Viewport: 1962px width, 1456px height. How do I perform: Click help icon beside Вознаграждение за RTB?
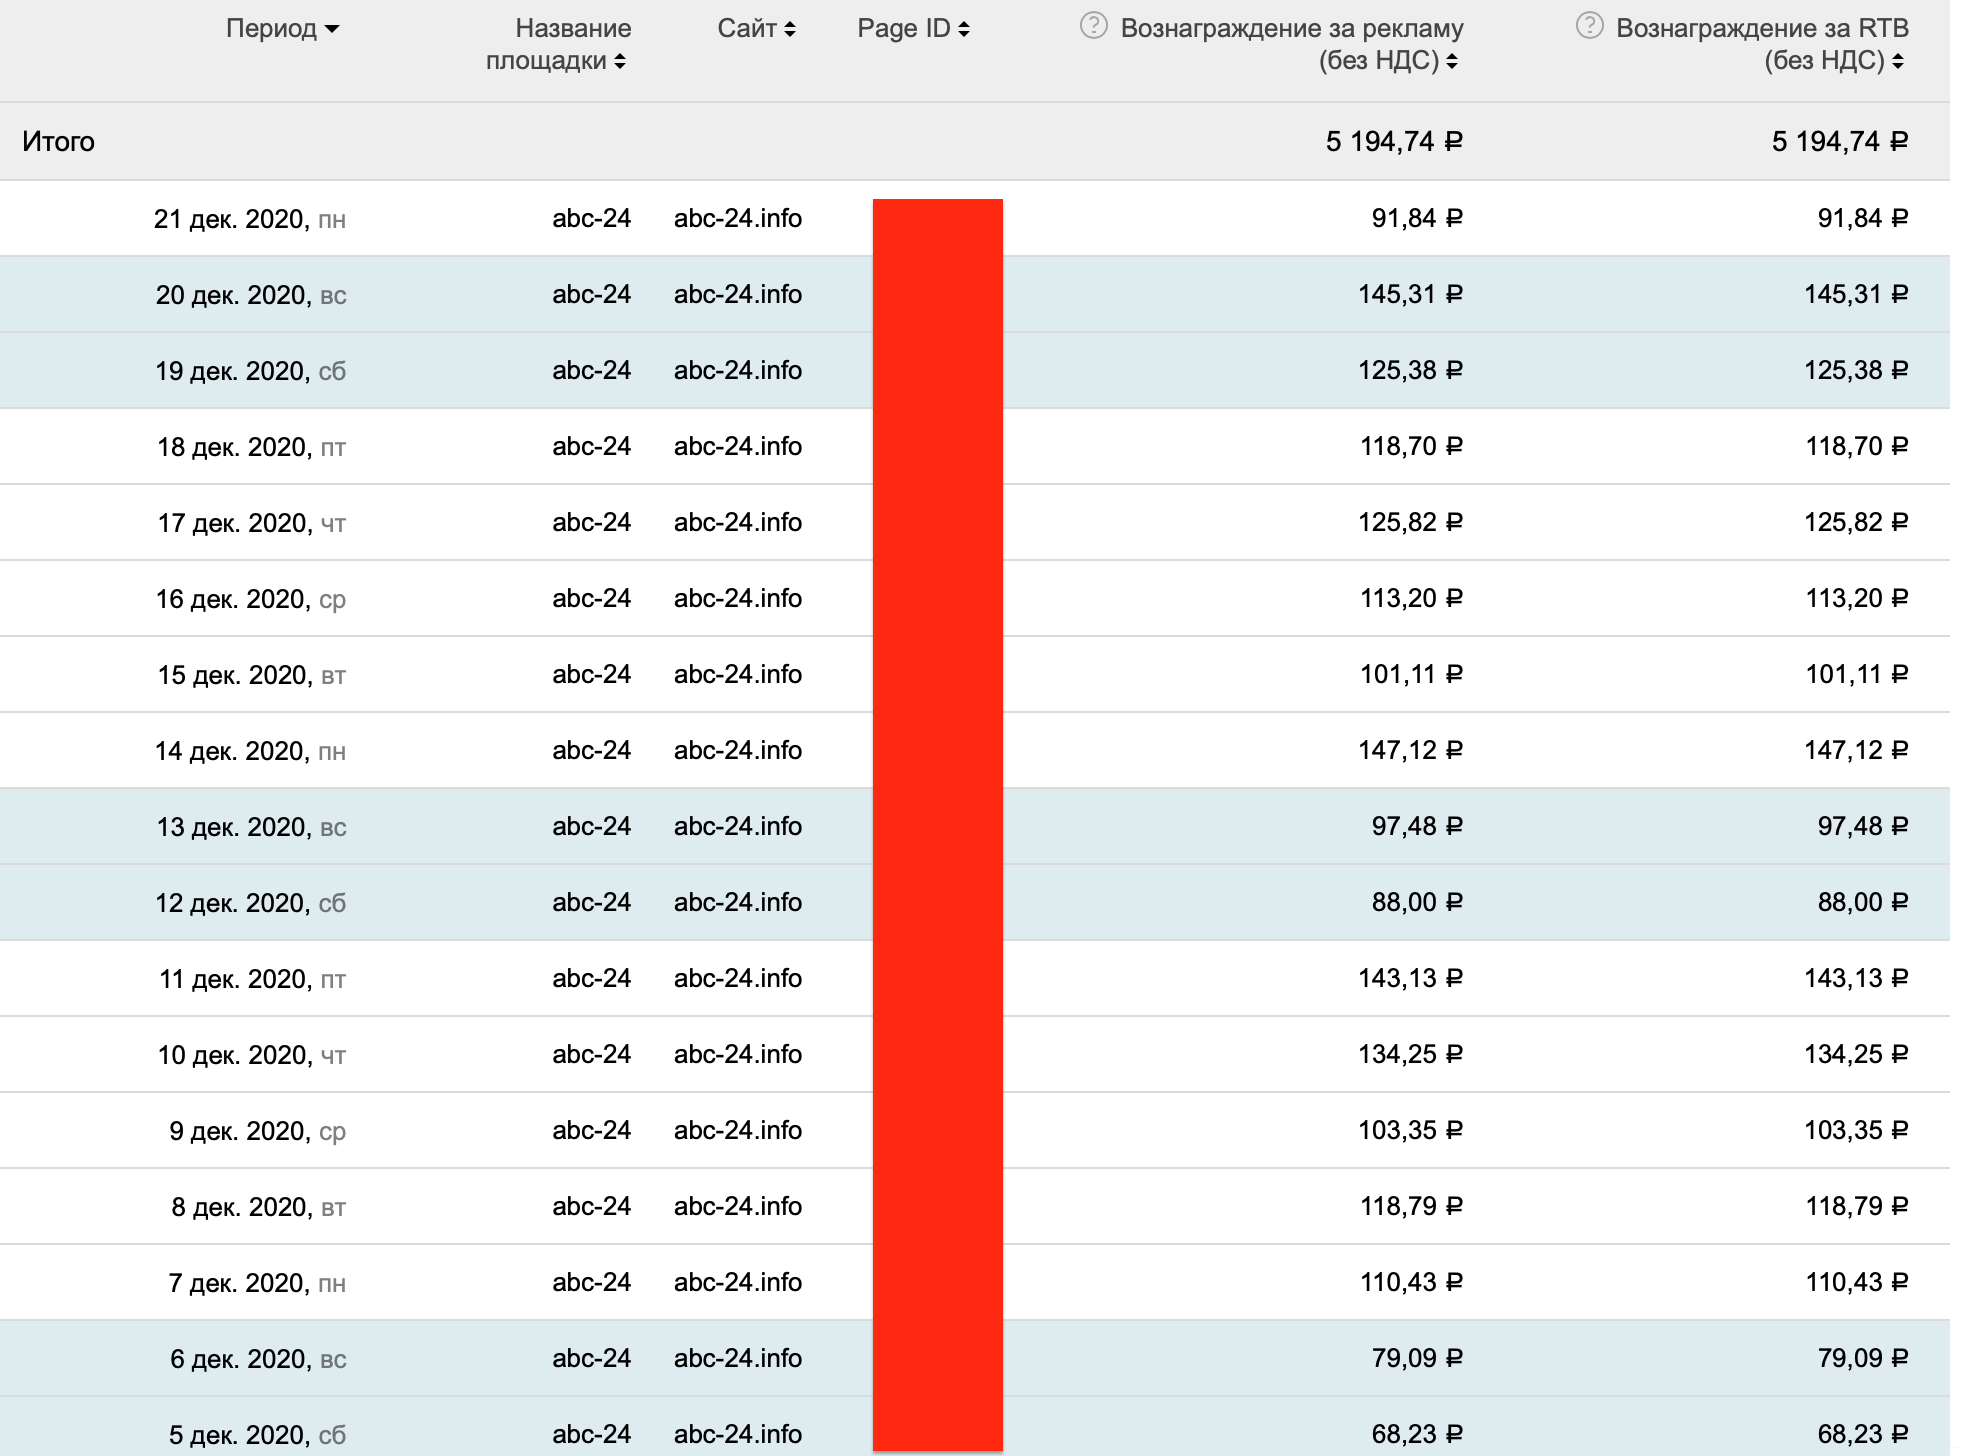1589,26
